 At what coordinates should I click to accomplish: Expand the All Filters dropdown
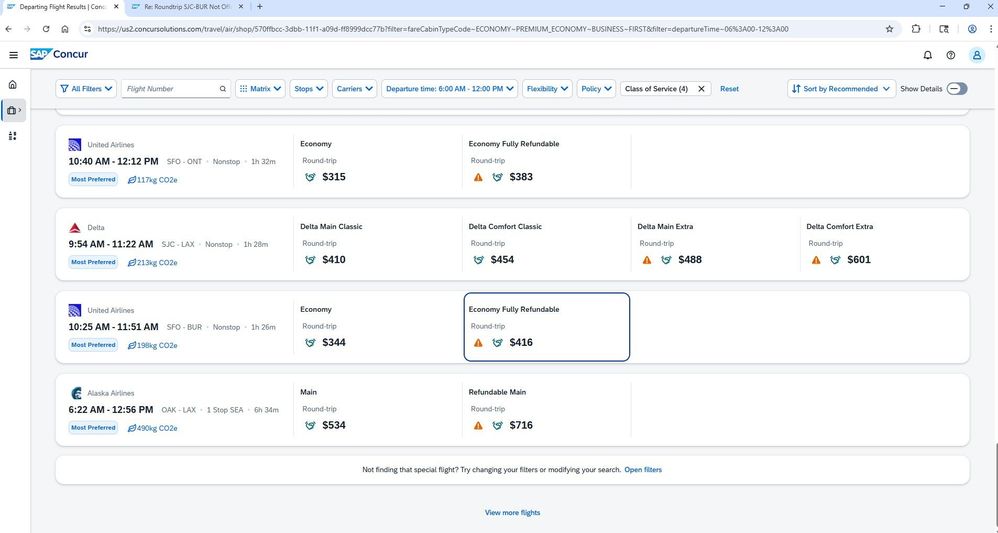pyautogui.click(x=86, y=89)
